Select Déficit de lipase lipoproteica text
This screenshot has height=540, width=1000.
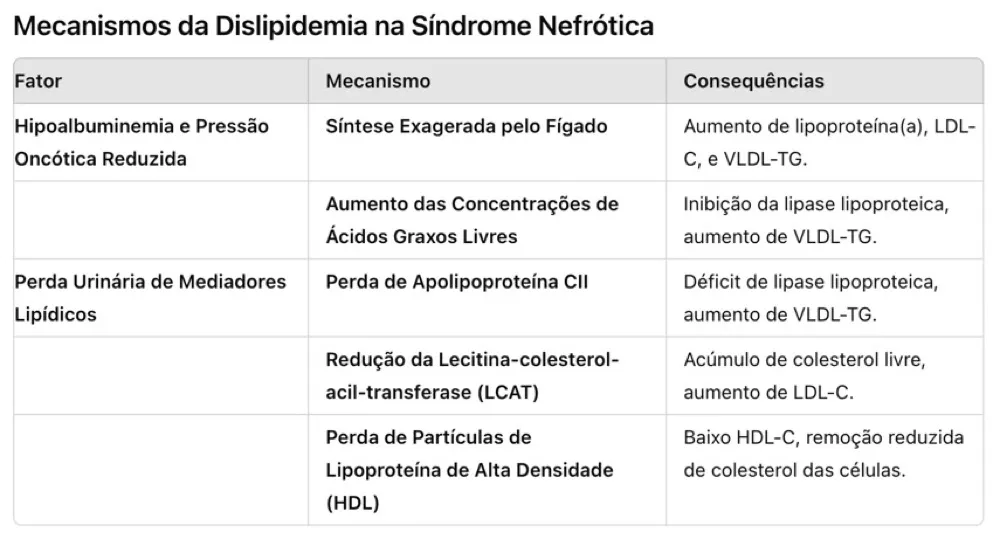(810, 297)
